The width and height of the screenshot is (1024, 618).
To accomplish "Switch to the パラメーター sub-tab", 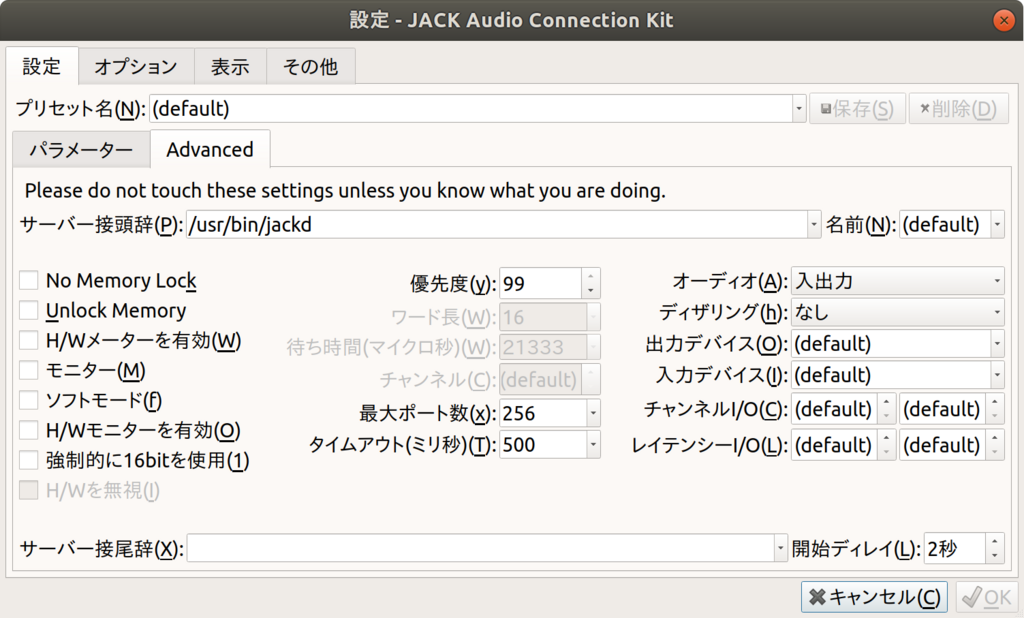I will point(81,150).
